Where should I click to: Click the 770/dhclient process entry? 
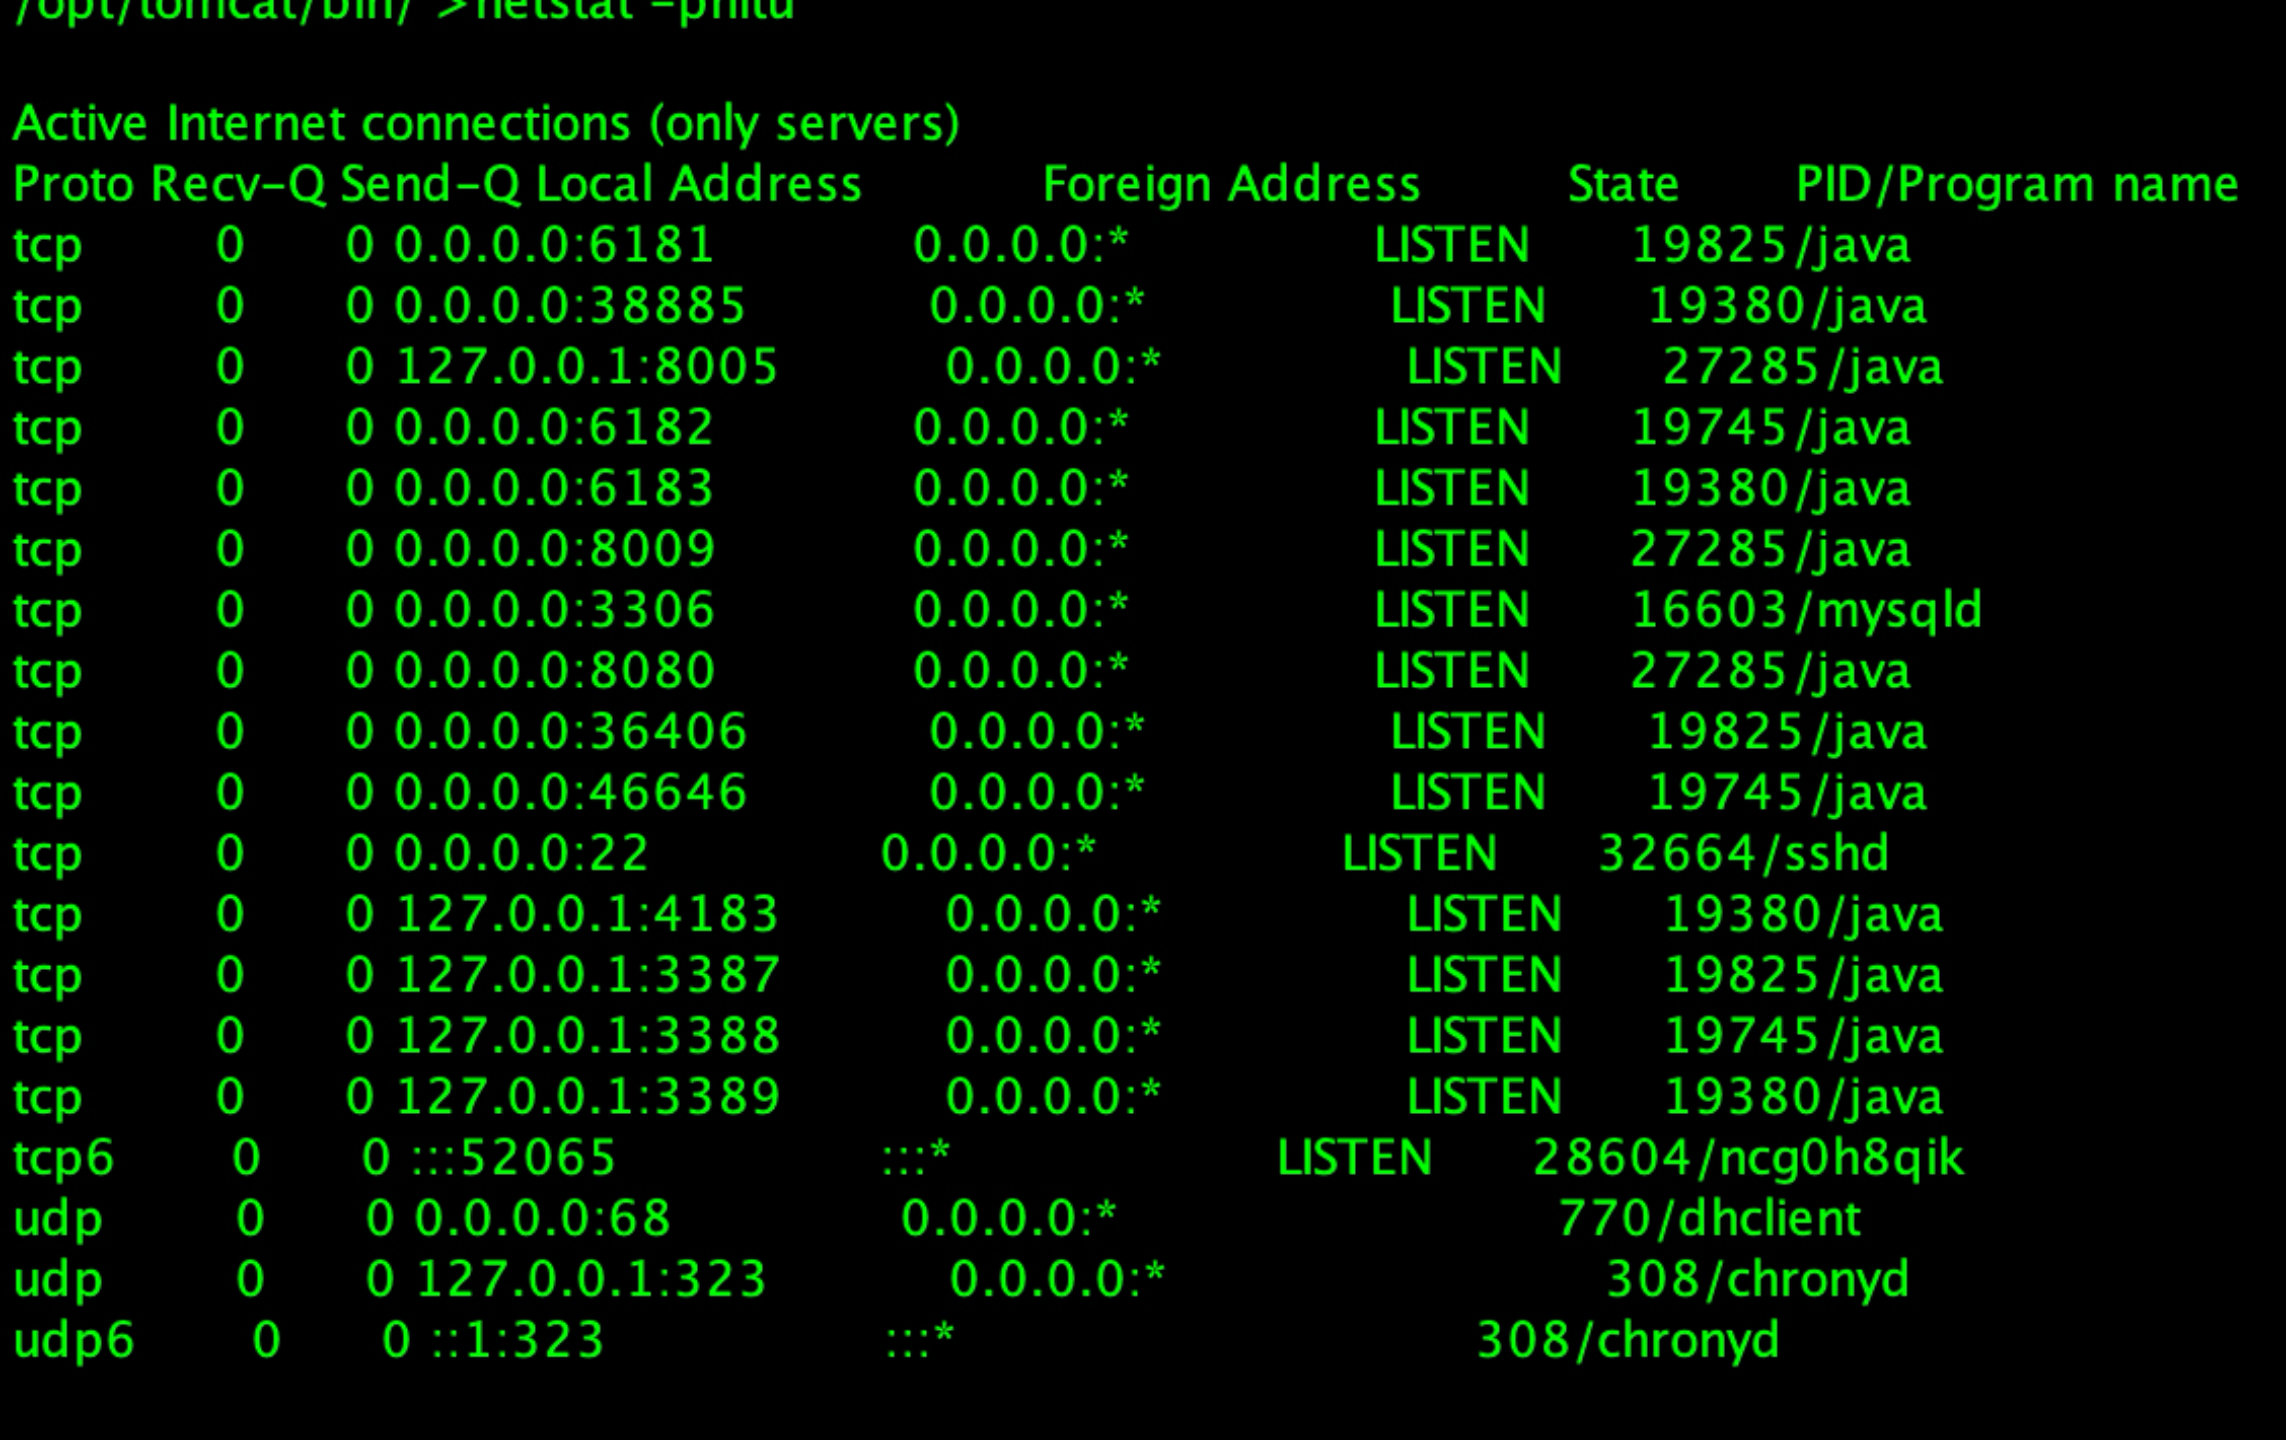pyautogui.click(x=1709, y=1219)
